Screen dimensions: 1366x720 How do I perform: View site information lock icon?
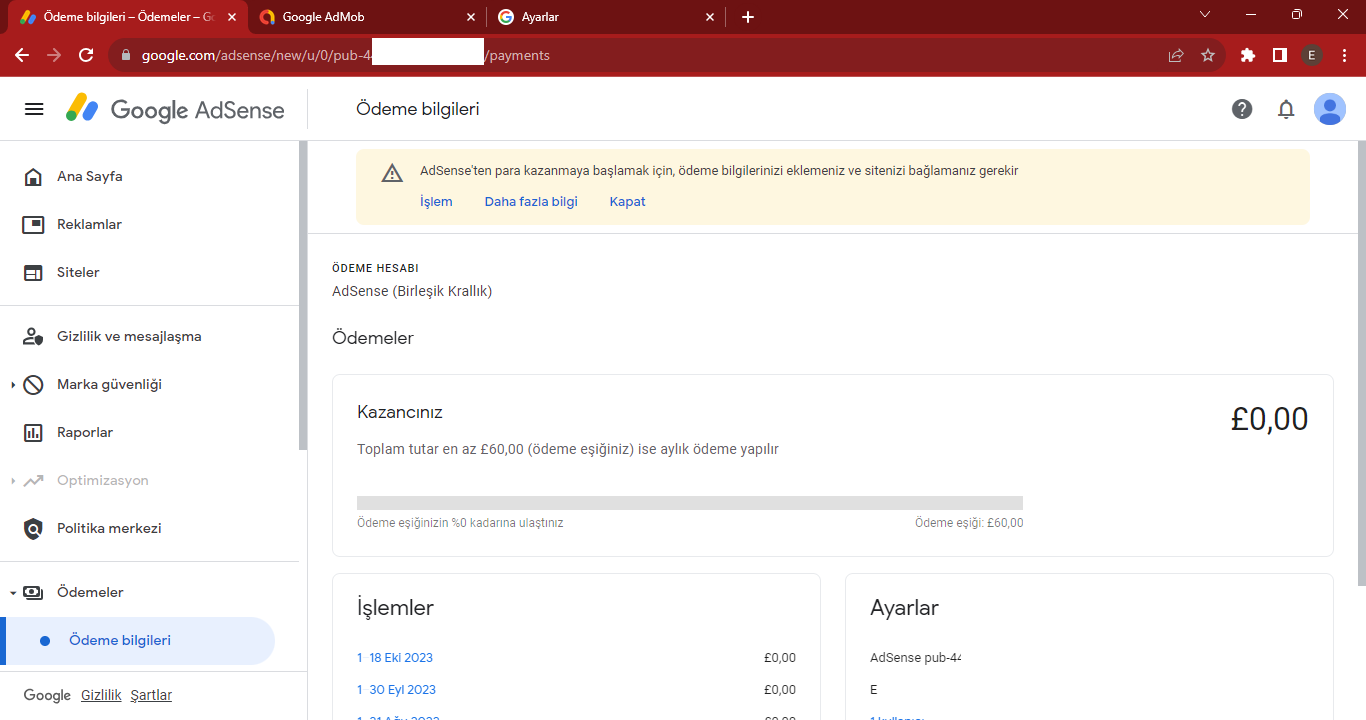click(126, 55)
